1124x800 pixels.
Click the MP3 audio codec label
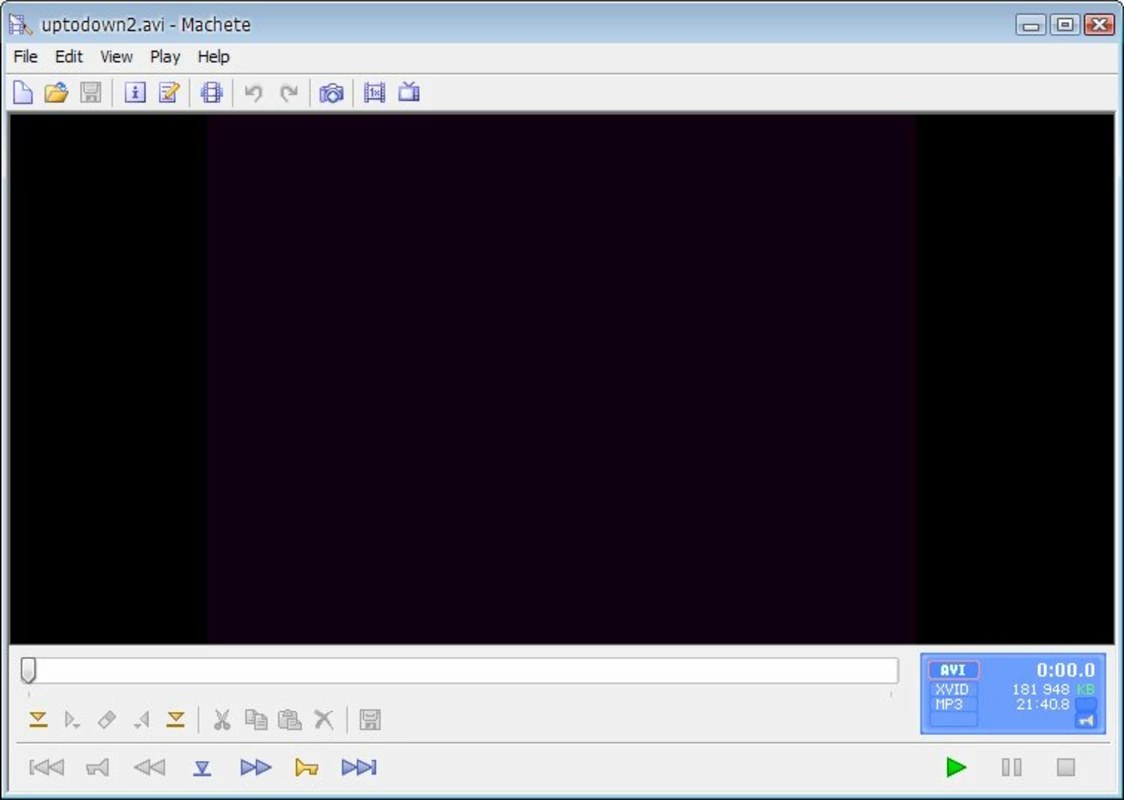tap(949, 704)
